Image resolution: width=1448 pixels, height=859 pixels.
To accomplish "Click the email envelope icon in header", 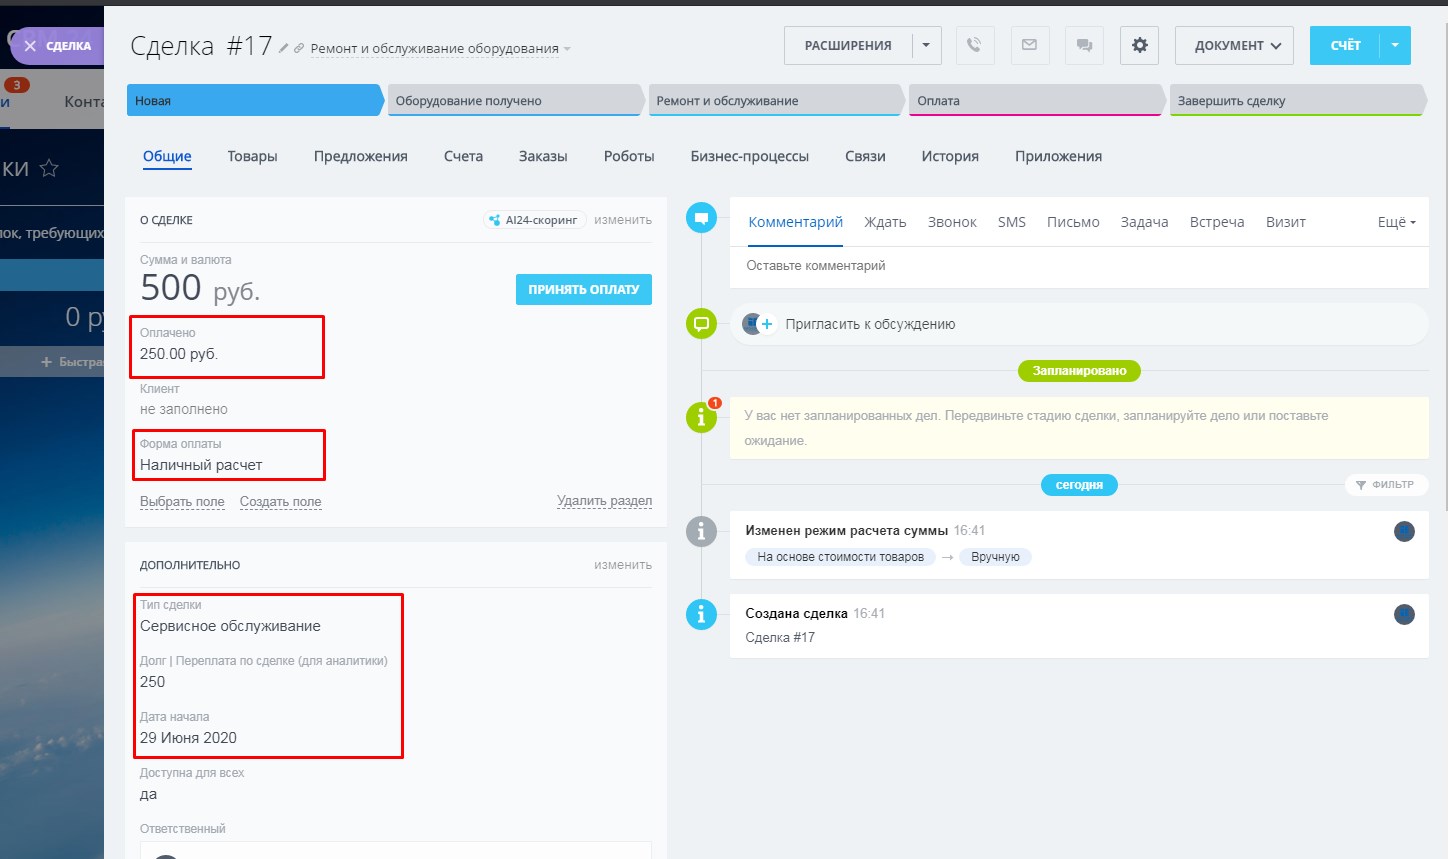I will [x=1029, y=45].
